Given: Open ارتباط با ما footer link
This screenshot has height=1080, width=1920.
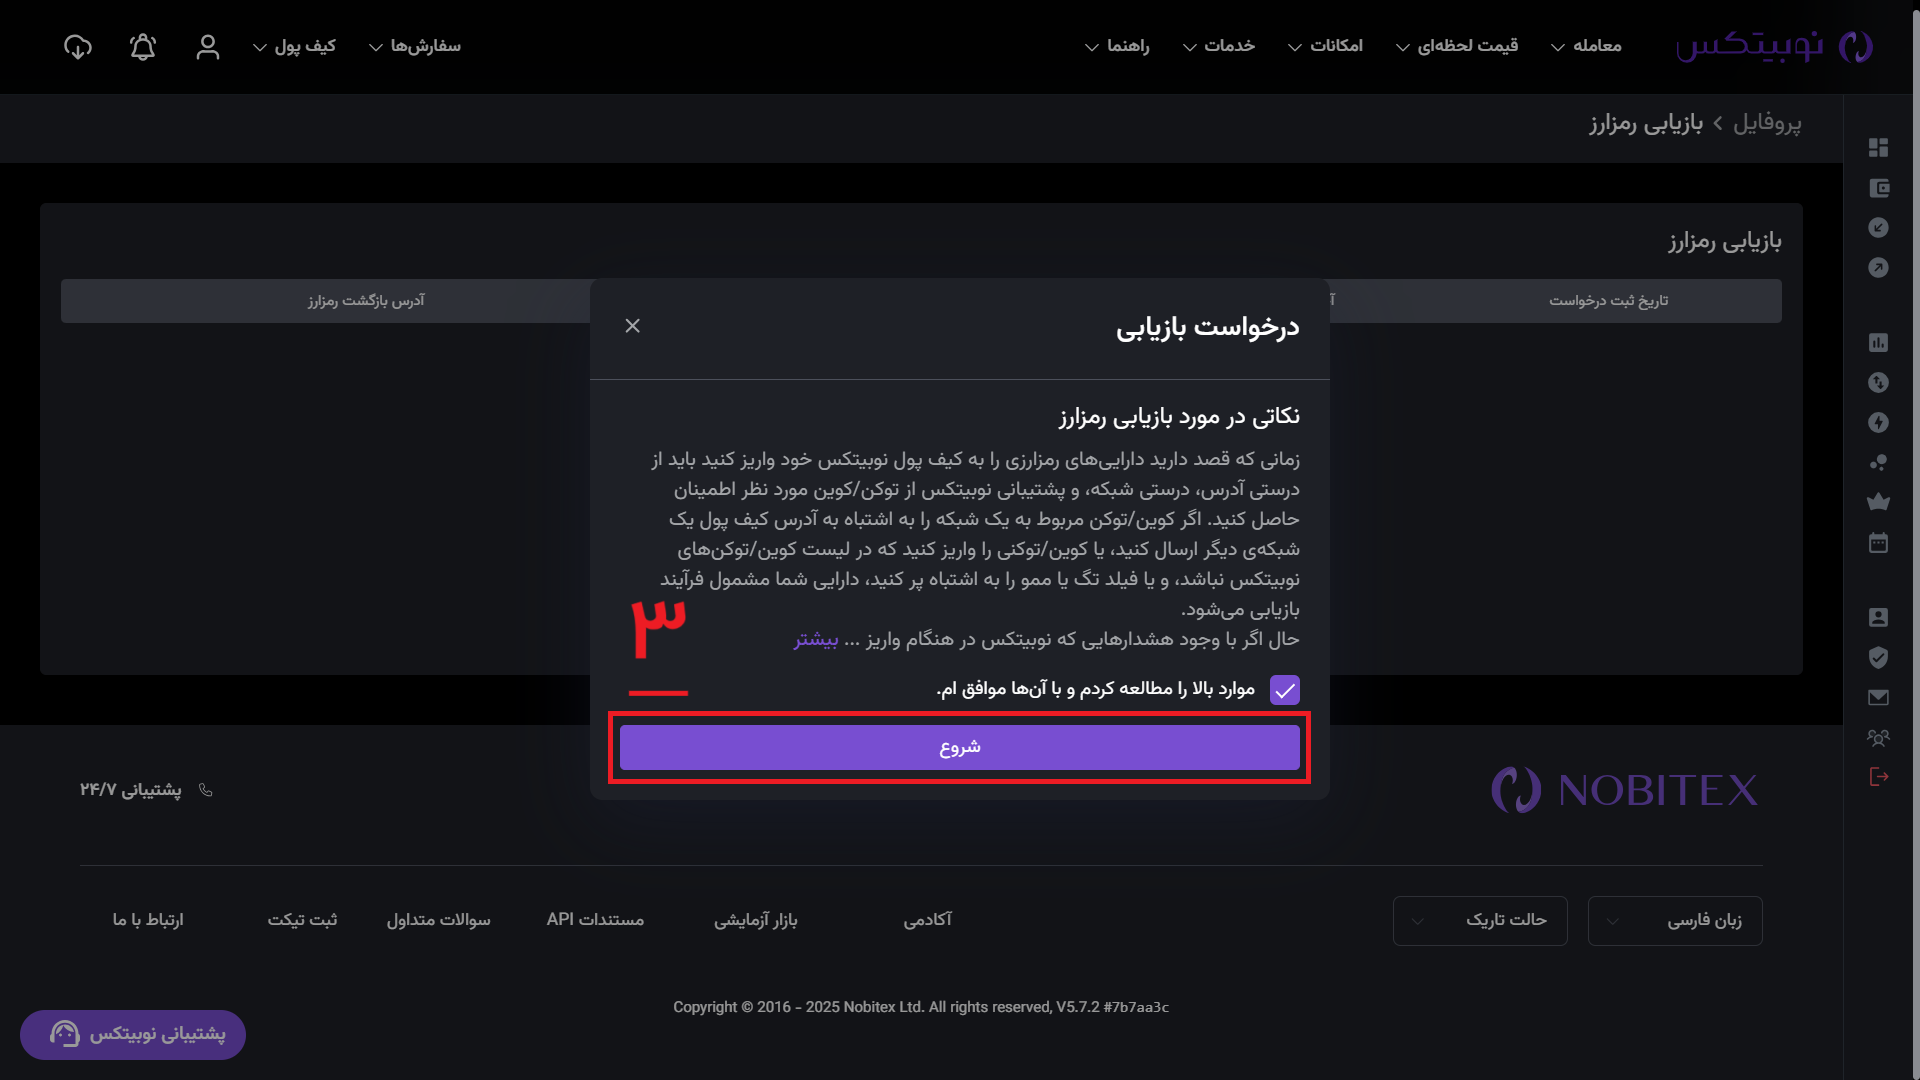Looking at the screenshot, I should point(148,920).
